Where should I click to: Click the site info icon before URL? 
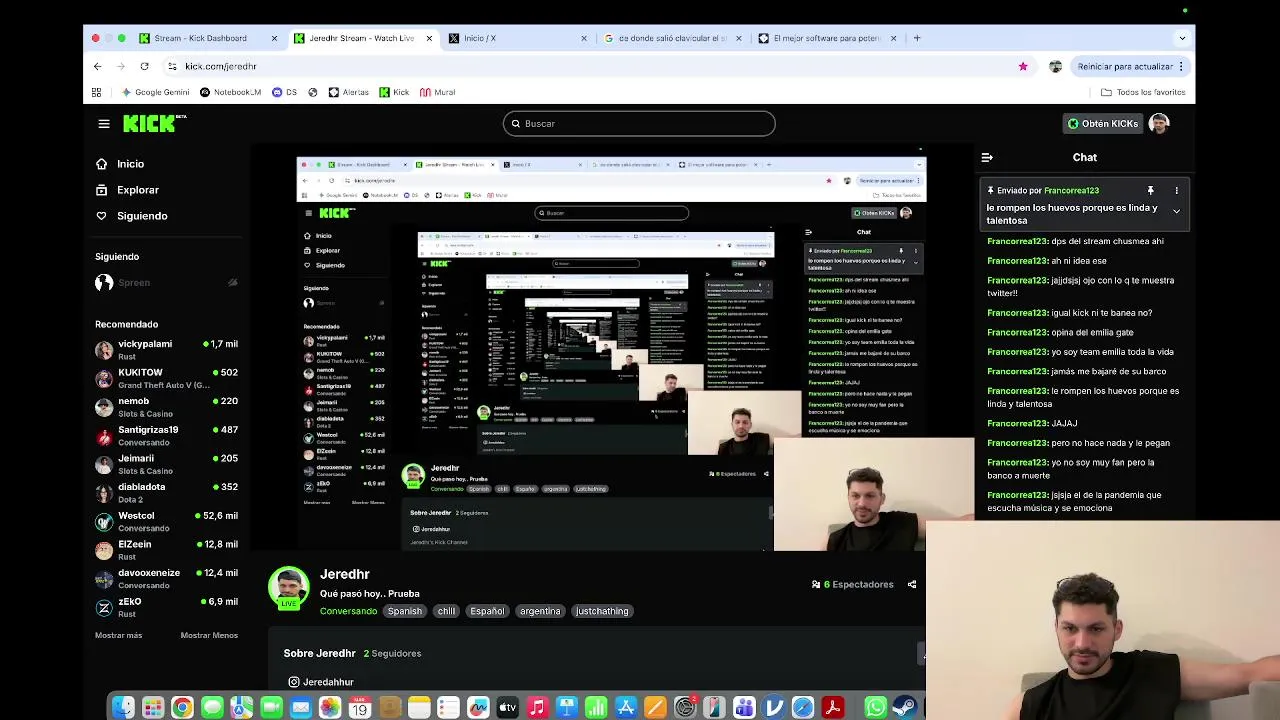pos(172,66)
